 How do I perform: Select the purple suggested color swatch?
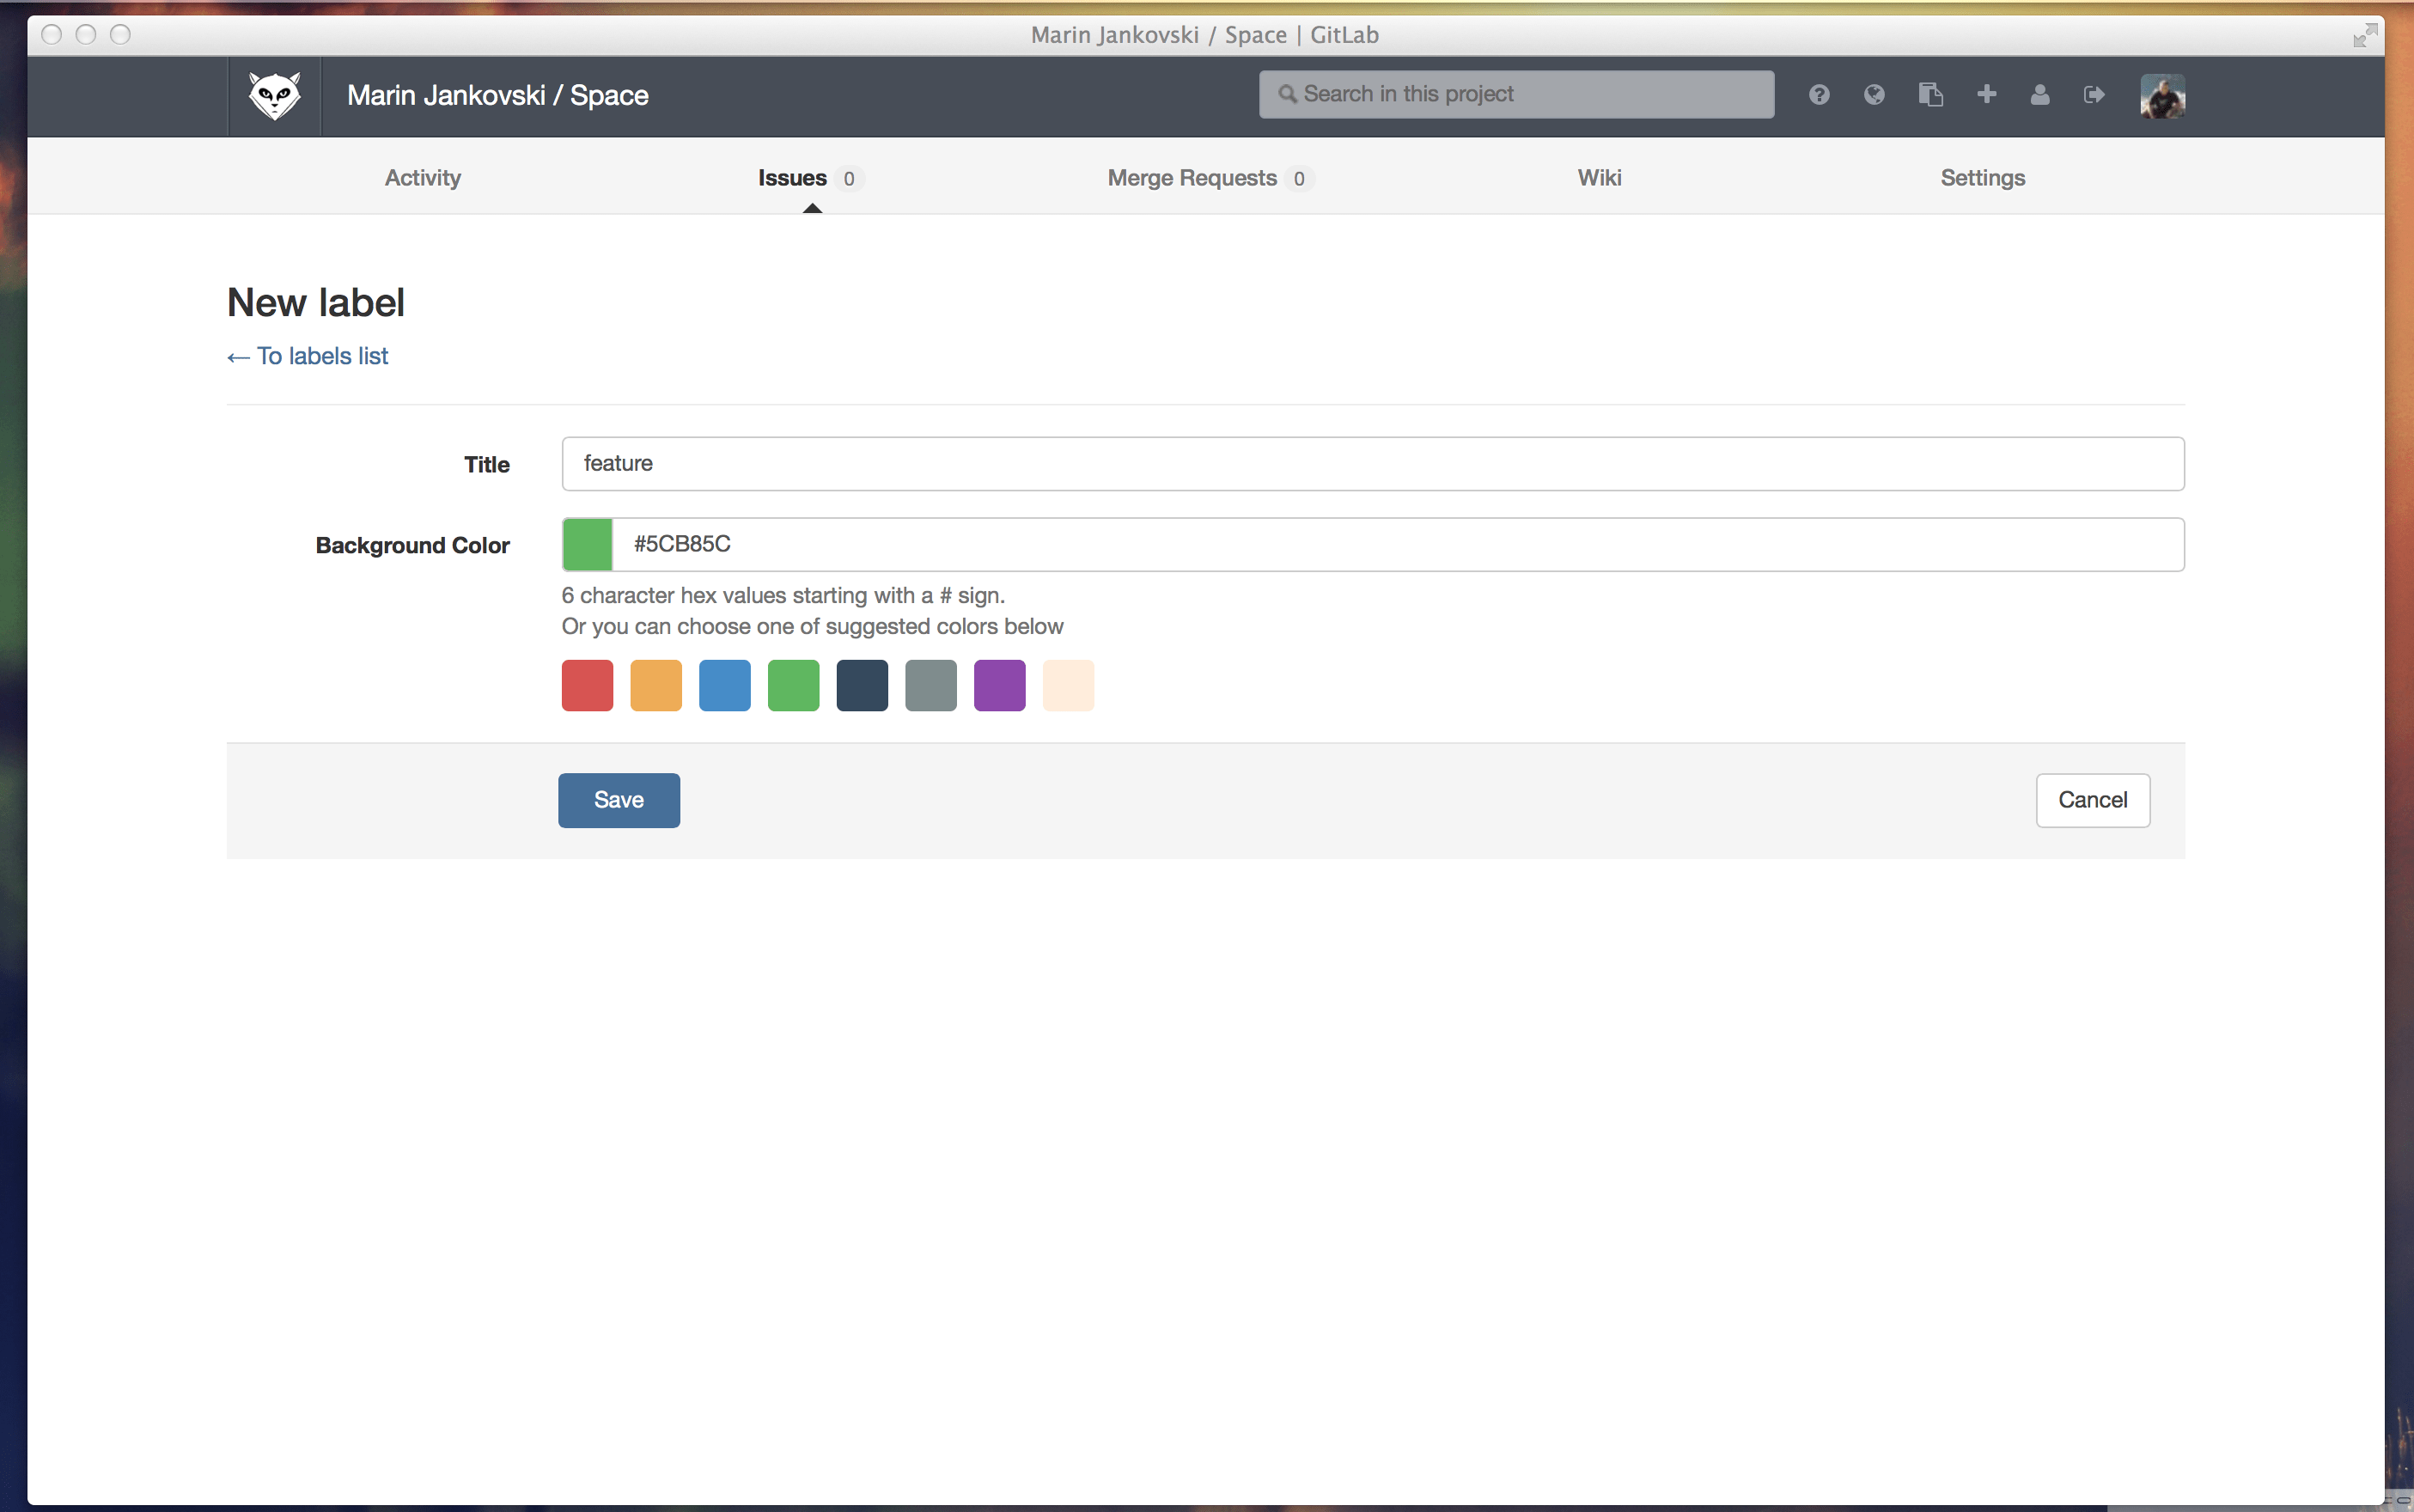1002,685
